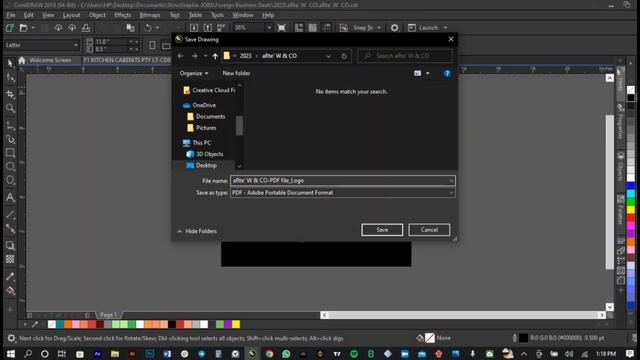
Task: Pick the purple swatch in document palette
Action: tap(228, 324)
